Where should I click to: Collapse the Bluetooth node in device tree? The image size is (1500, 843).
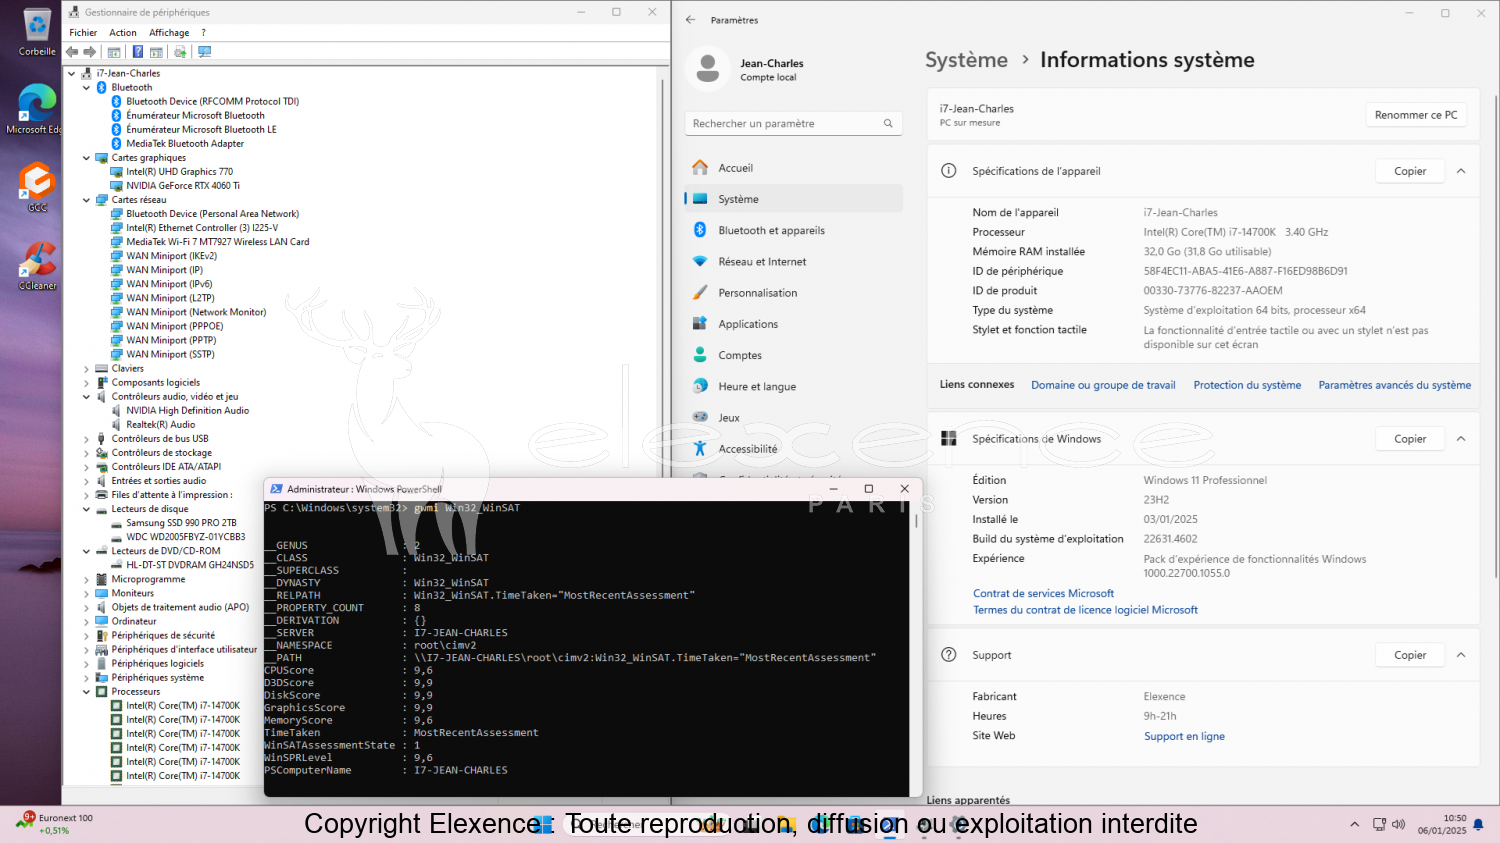coord(86,88)
